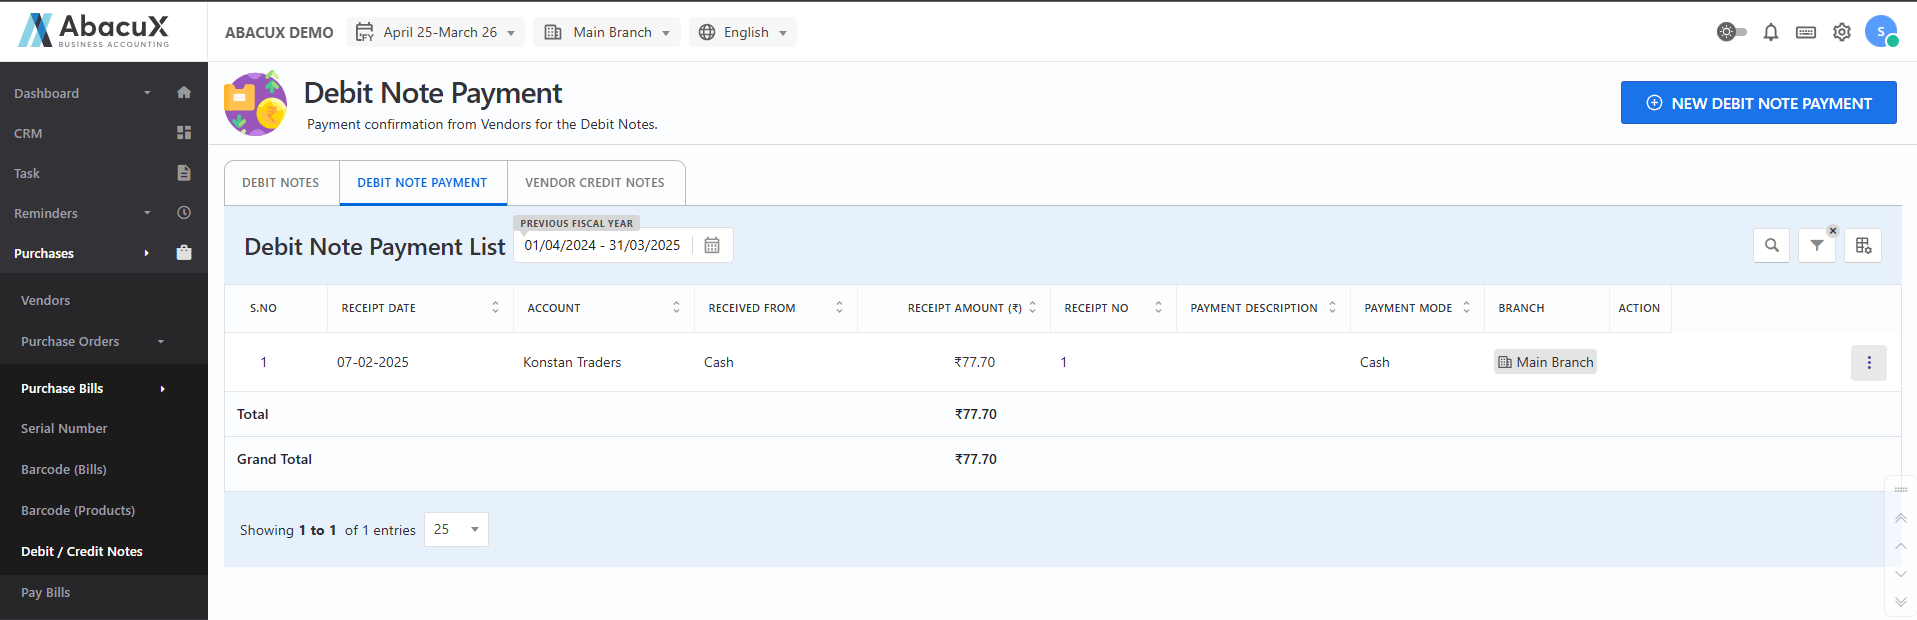Open the Main Branch selector dropdown
Screen dimensions: 1917x620
tap(606, 32)
